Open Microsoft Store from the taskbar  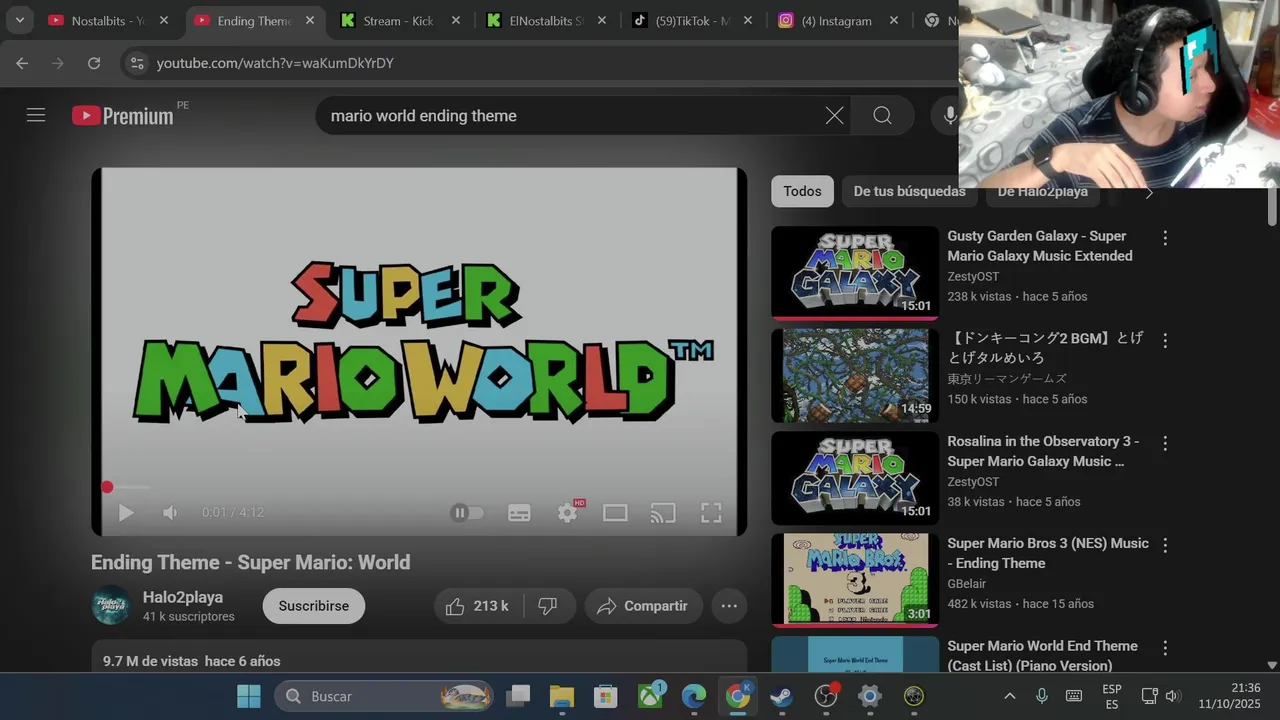tap(606, 696)
